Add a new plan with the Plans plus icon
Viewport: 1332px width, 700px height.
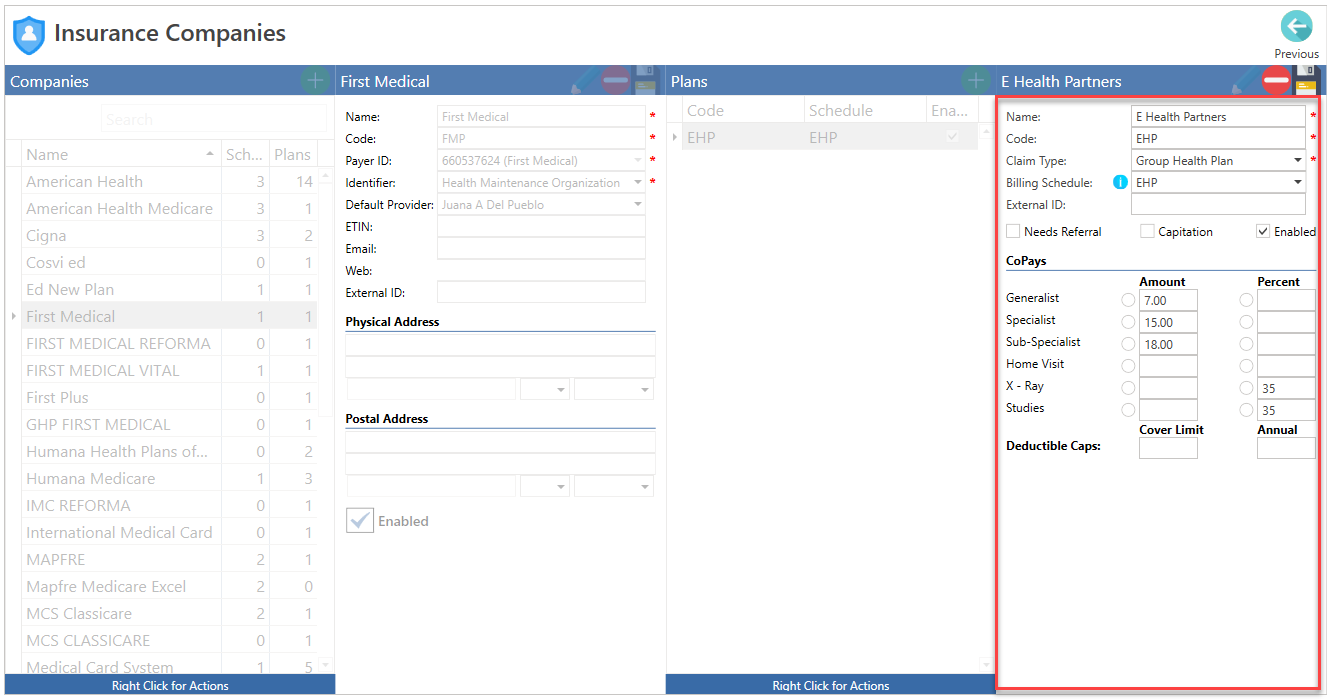point(975,80)
